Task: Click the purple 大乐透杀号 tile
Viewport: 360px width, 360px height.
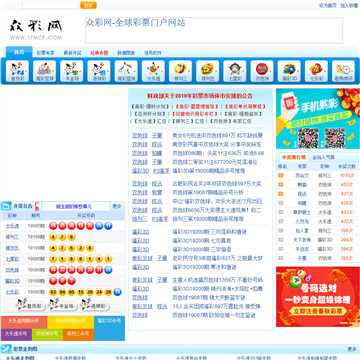Action: tap(16, 334)
